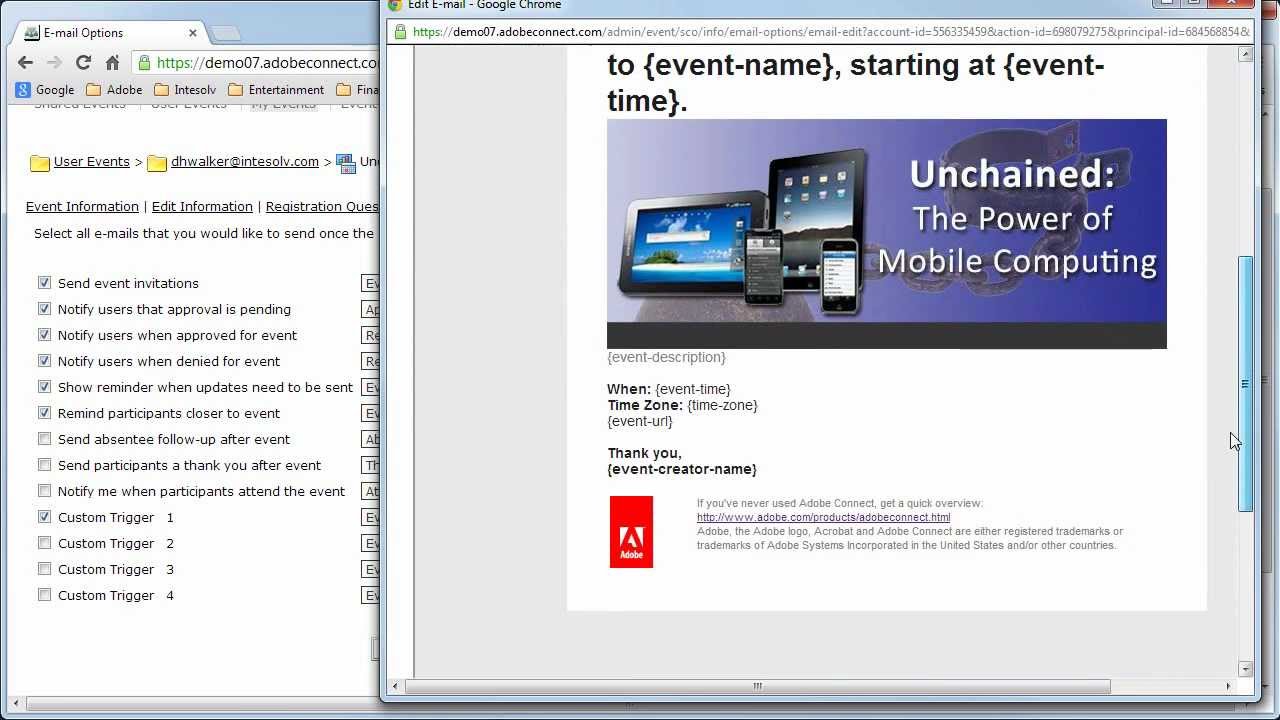Click the {event-url} placeholder text

click(640, 421)
